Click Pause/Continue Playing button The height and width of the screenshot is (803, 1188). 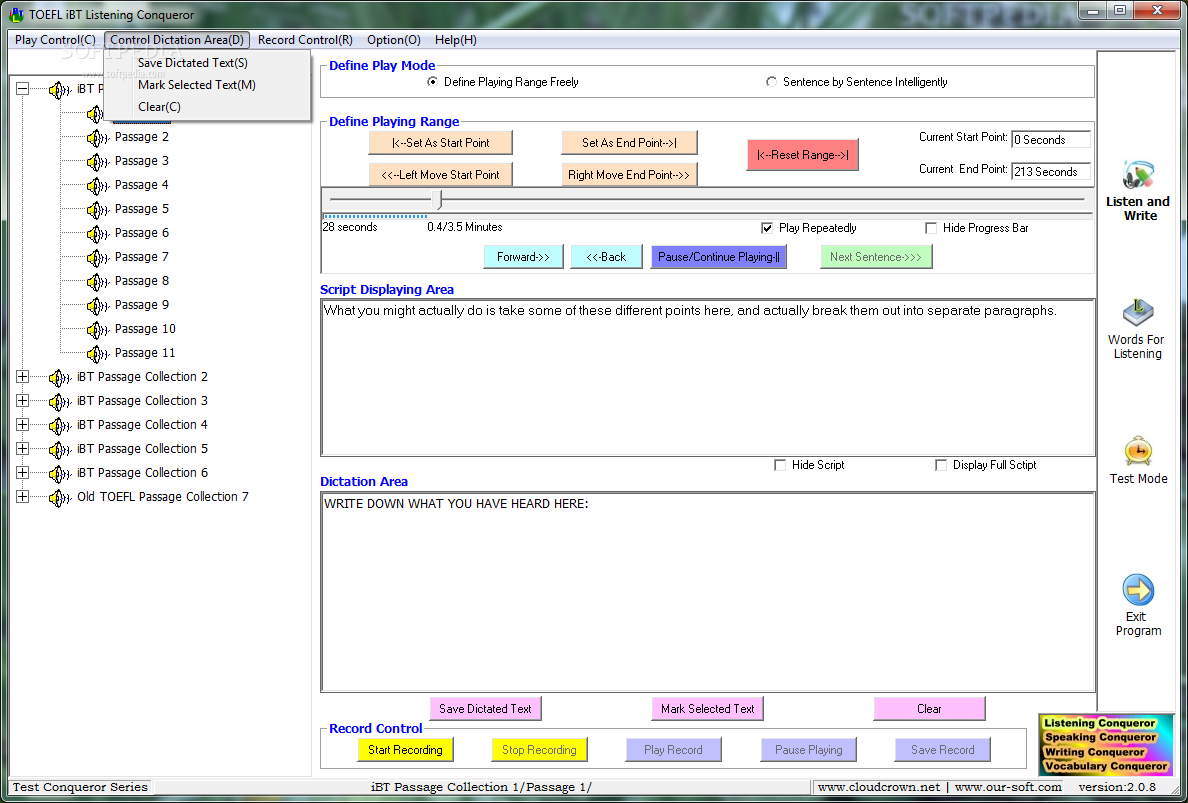718,257
